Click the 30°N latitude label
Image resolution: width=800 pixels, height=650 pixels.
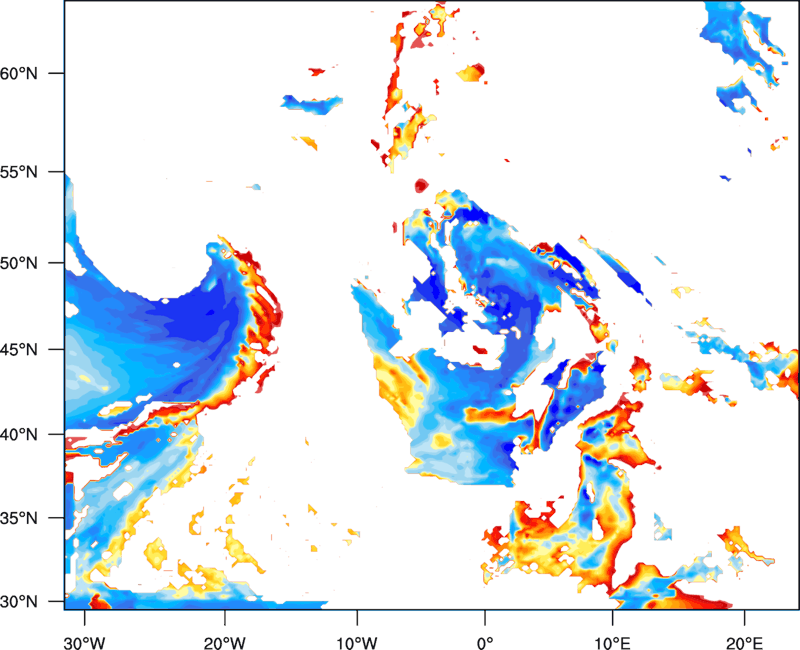click(19, 602)
